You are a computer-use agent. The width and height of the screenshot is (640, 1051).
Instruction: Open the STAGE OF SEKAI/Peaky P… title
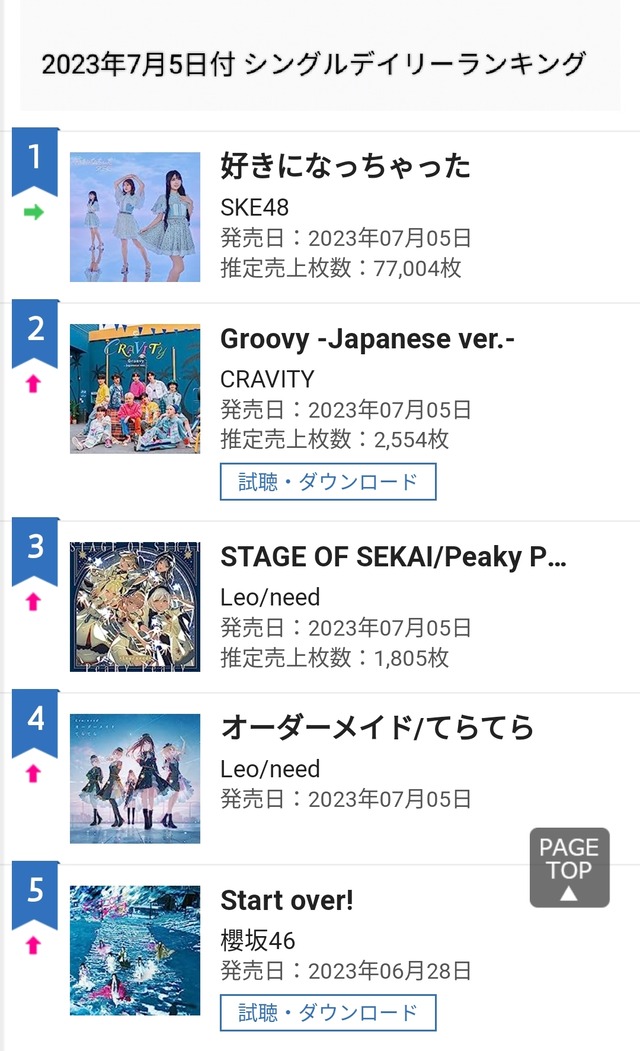coord(393,556)
